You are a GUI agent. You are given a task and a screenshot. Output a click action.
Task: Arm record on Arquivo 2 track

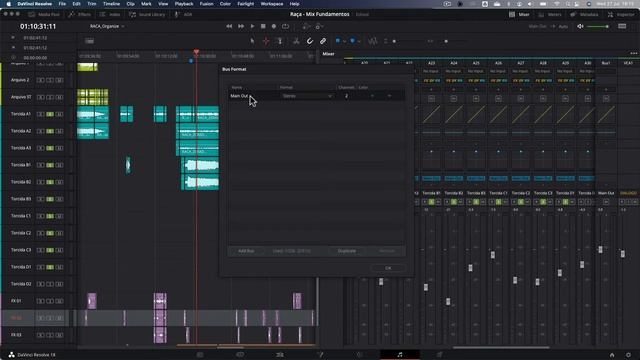pyautogui.click(x=40, y=80)
